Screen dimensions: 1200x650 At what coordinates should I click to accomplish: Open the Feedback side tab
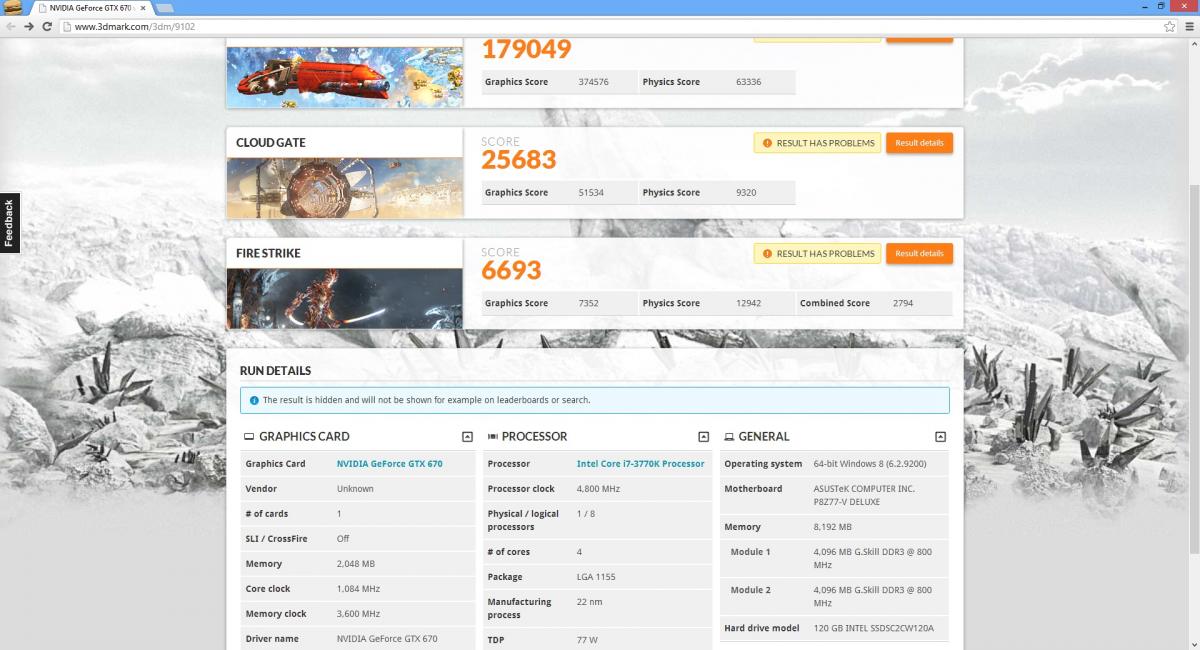pos(9,222)
